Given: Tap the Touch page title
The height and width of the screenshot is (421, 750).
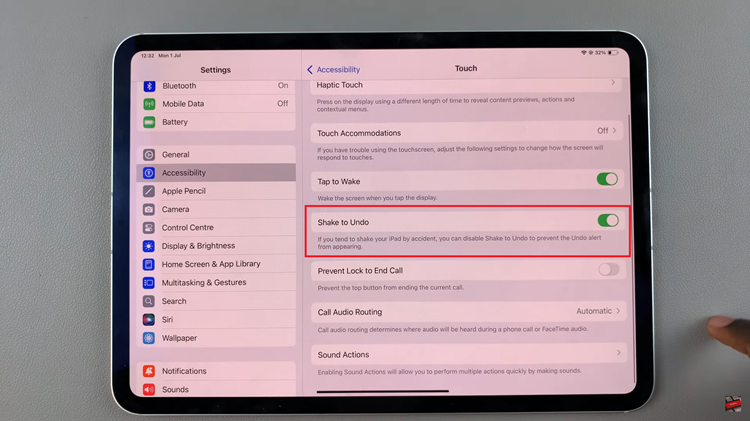Looking at the screenshot, I should (466, 68).
